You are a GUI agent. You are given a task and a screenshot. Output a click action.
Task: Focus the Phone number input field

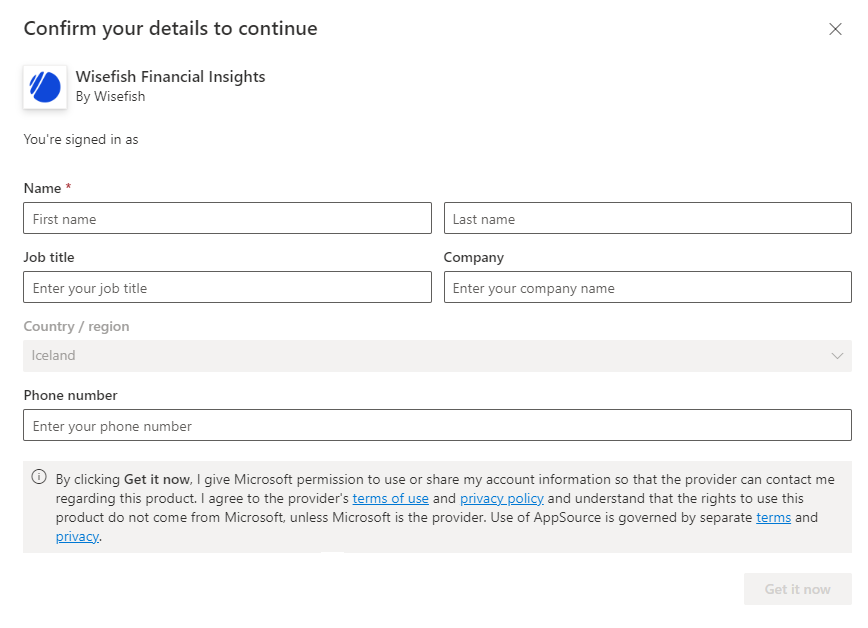[437, 426]
